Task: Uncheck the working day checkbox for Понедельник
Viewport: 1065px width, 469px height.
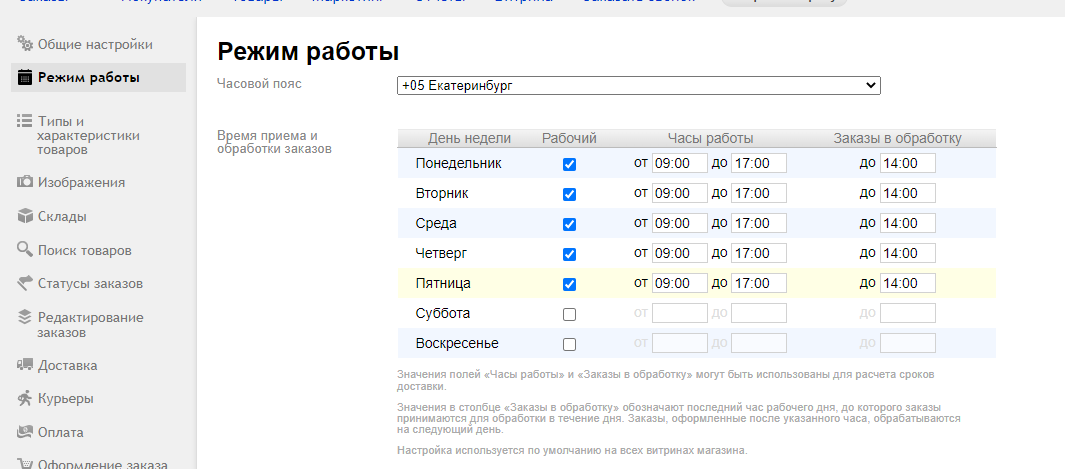Action: [x=569, y=164]
